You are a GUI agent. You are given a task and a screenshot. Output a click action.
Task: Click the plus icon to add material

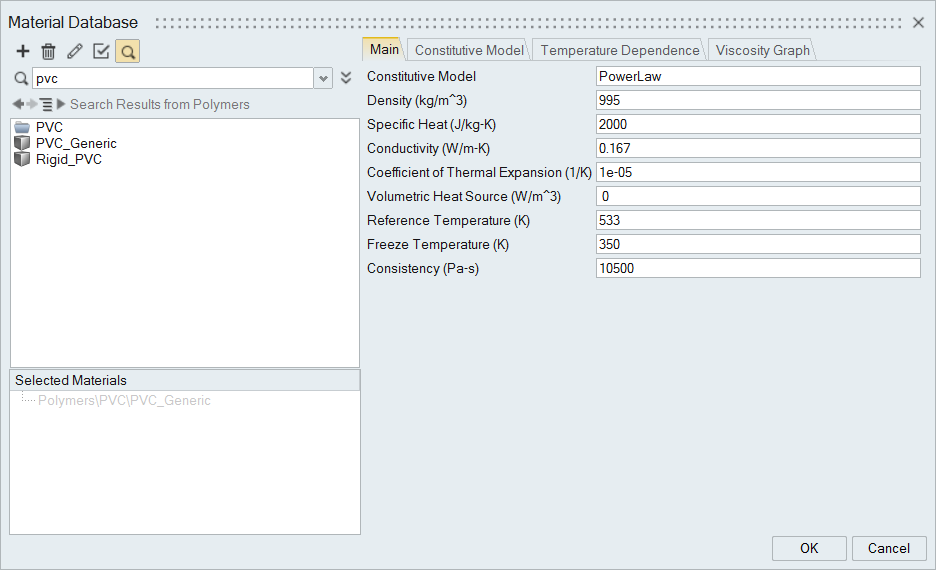click(x=23, y=51)
